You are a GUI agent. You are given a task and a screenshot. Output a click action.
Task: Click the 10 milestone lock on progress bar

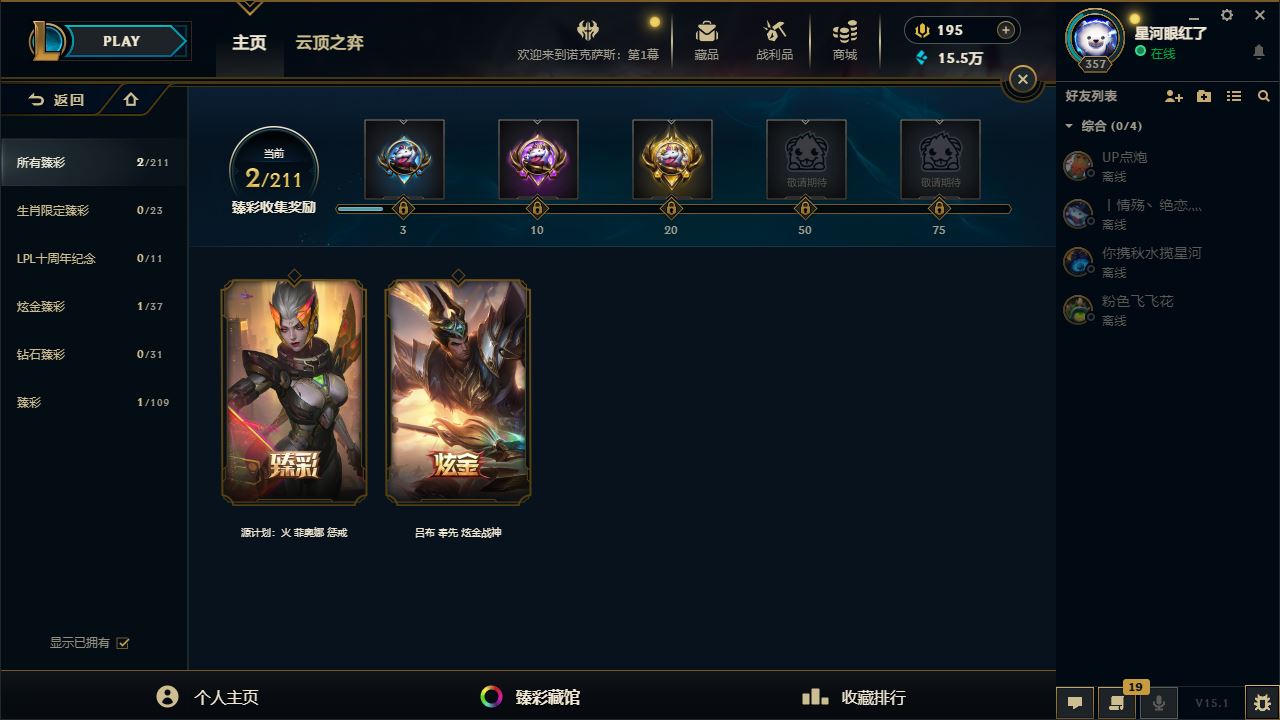coord(537,209)
